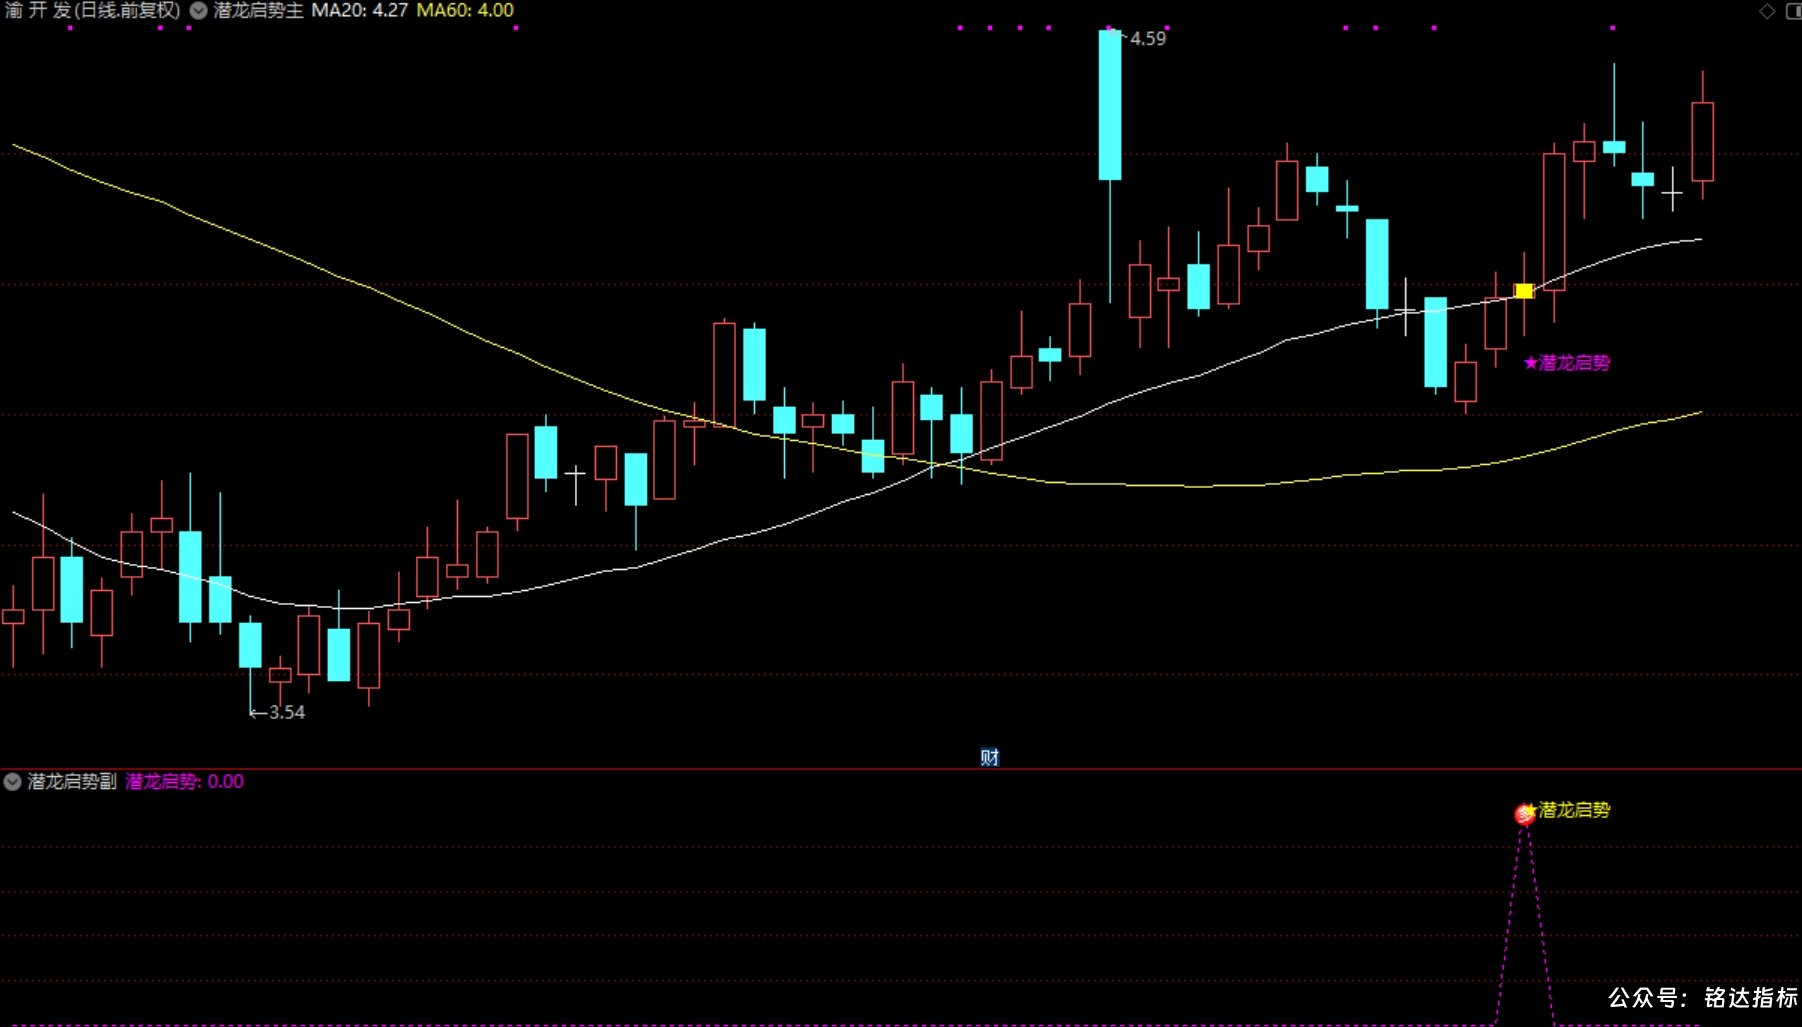Click the red signal icon in the sub-chart

click(x=1524, y=815)
